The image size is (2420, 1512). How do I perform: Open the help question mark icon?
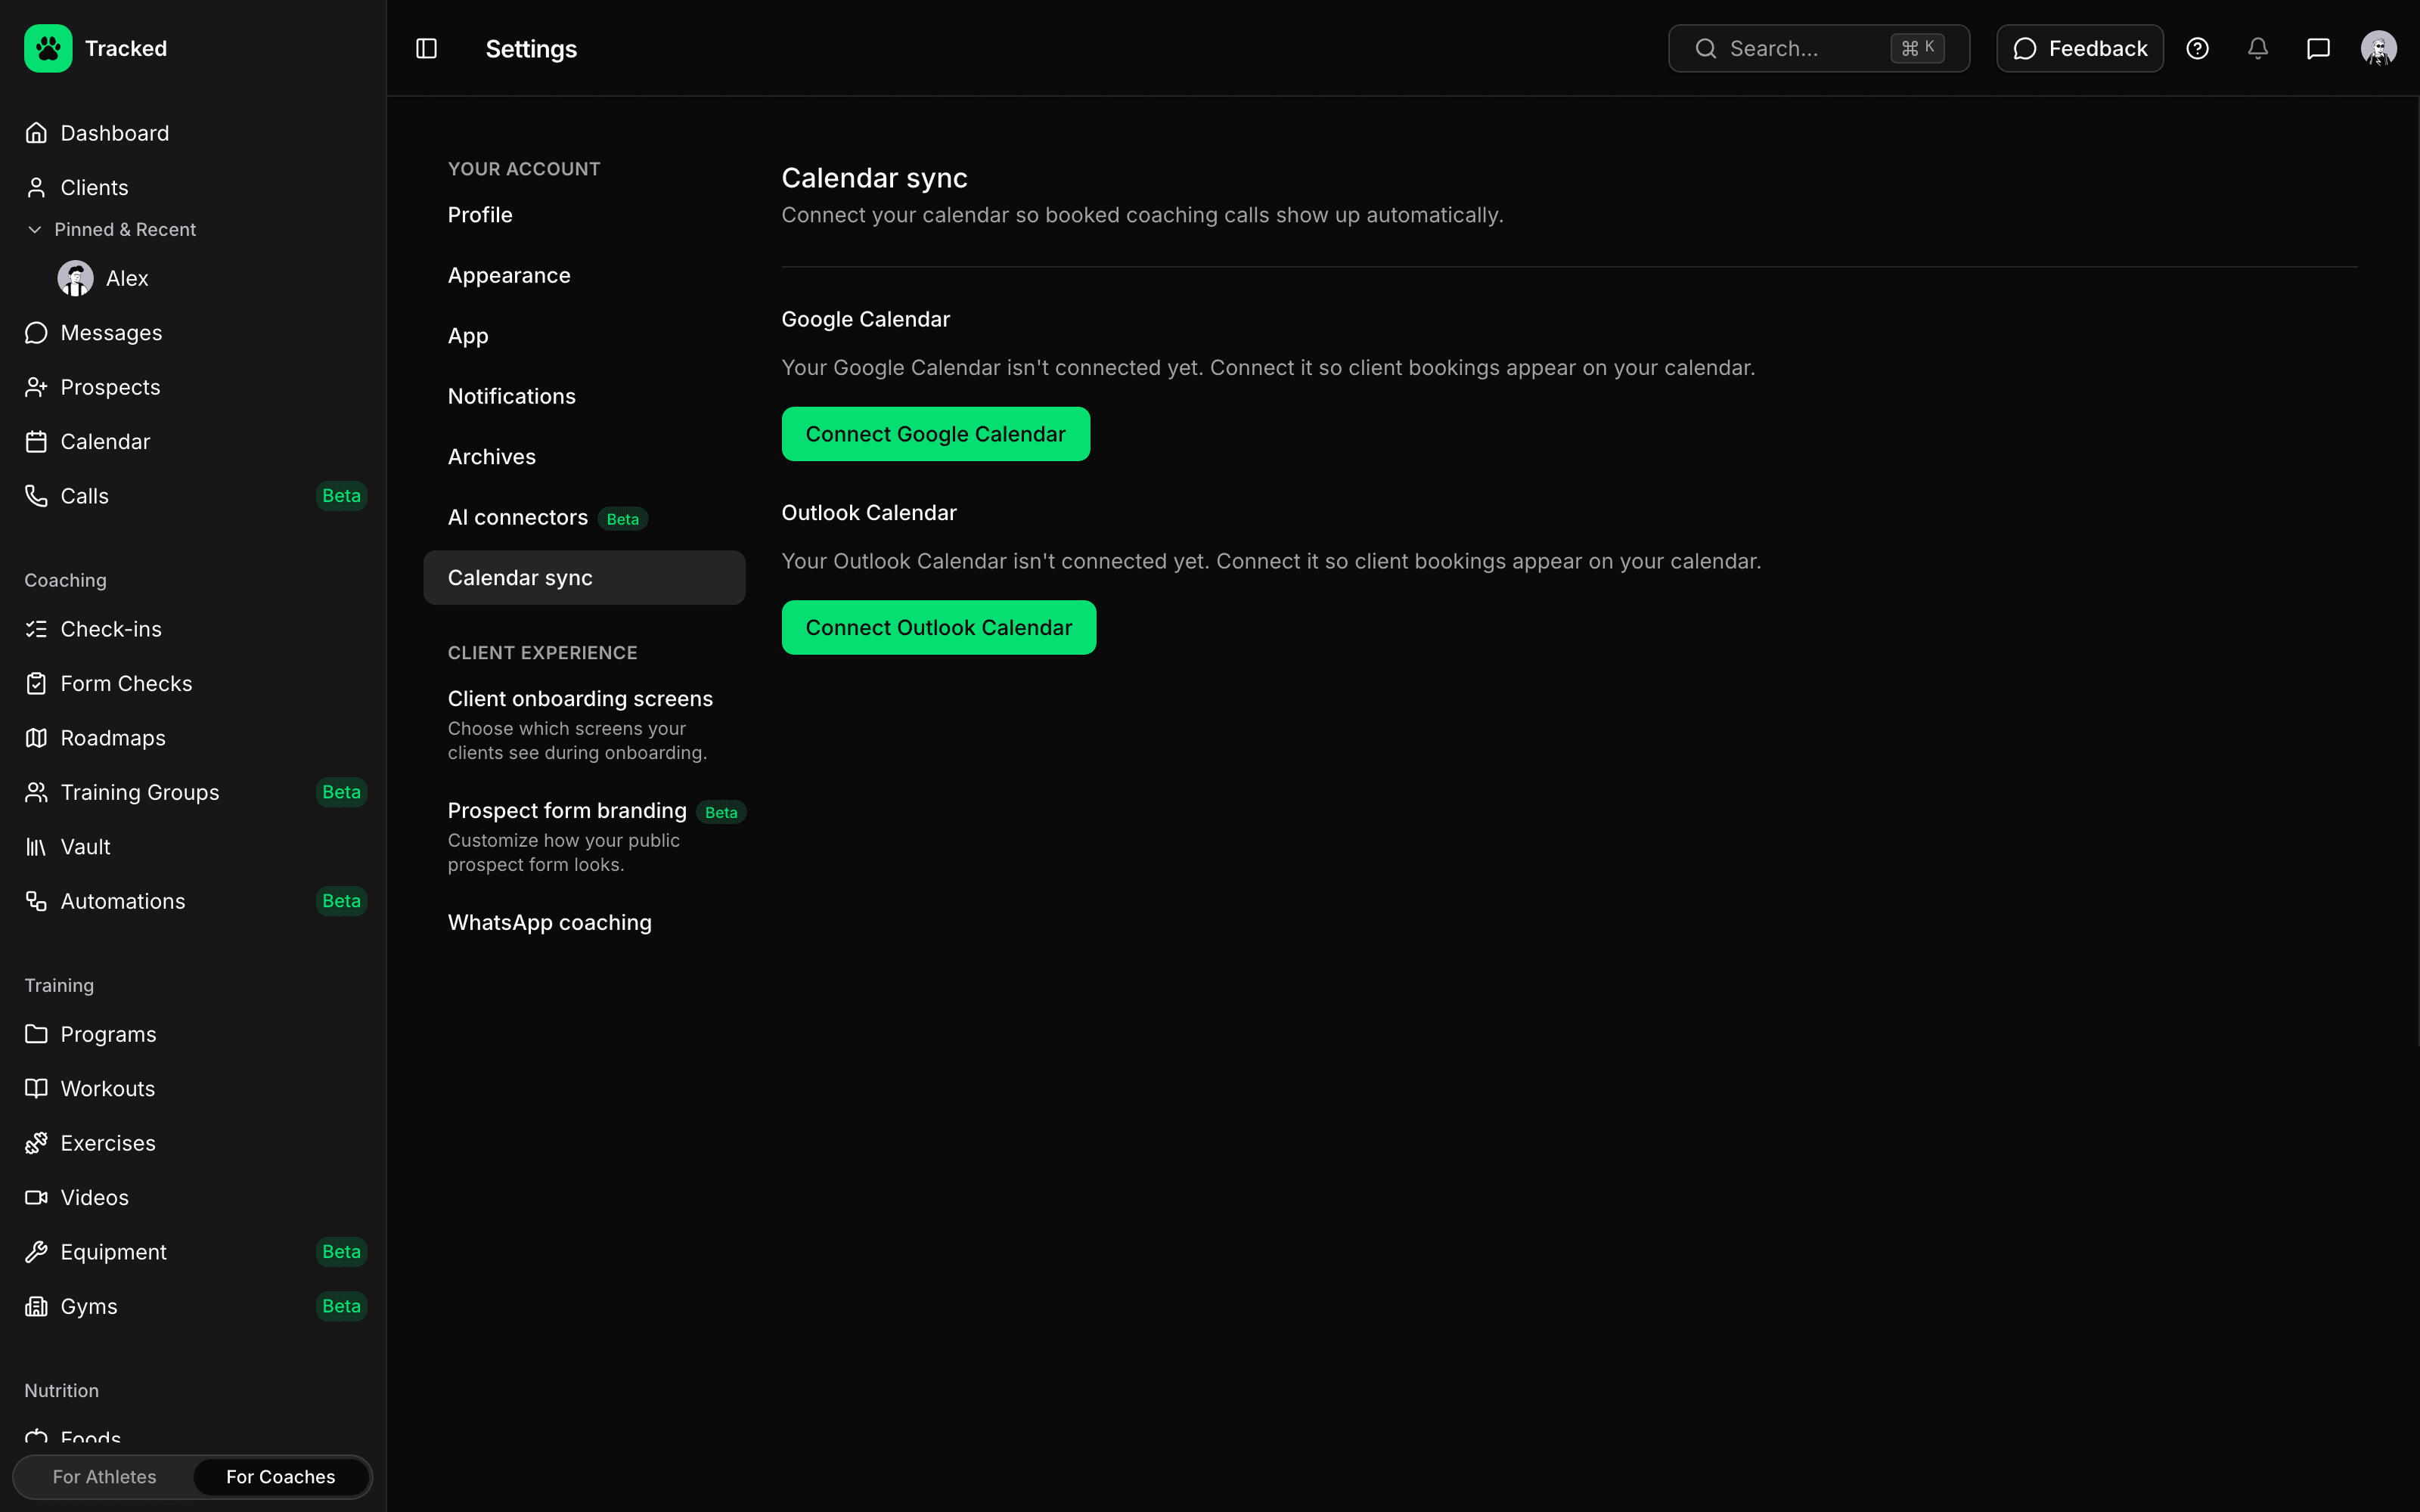2197,48
